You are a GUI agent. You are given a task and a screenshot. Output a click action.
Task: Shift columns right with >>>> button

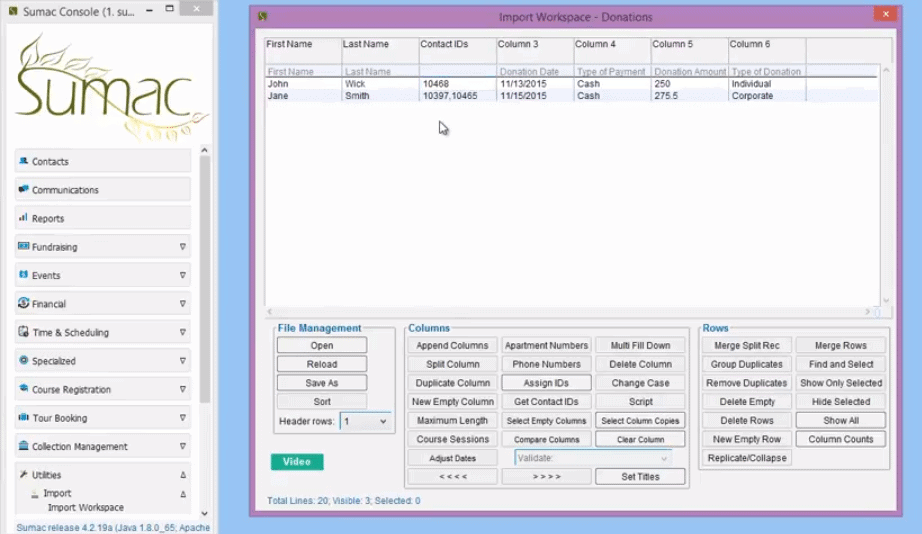point(546,476)
